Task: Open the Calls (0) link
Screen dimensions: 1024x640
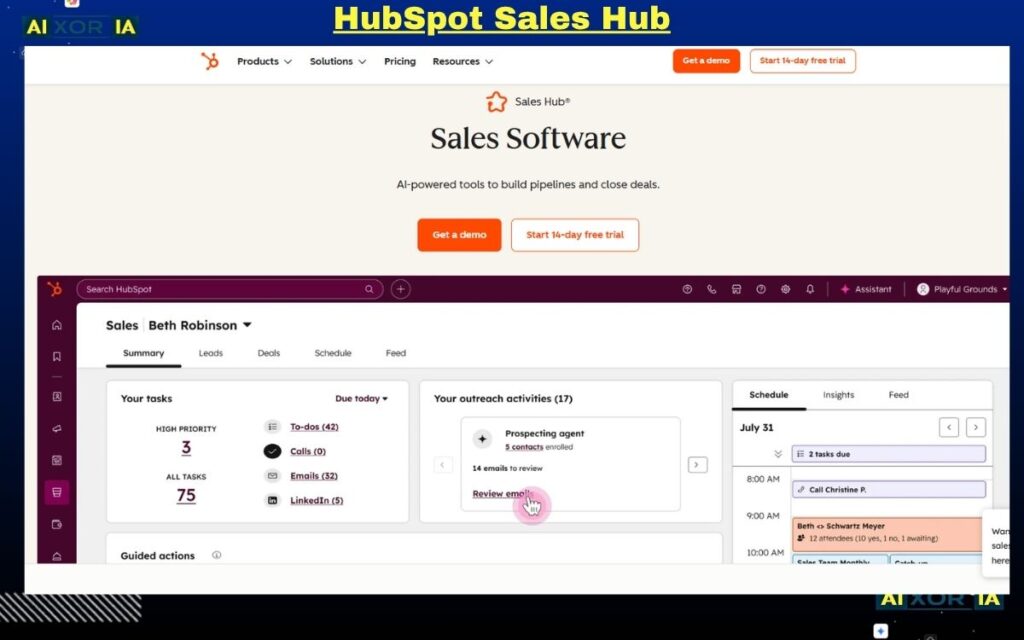Action: coord(308,451)
